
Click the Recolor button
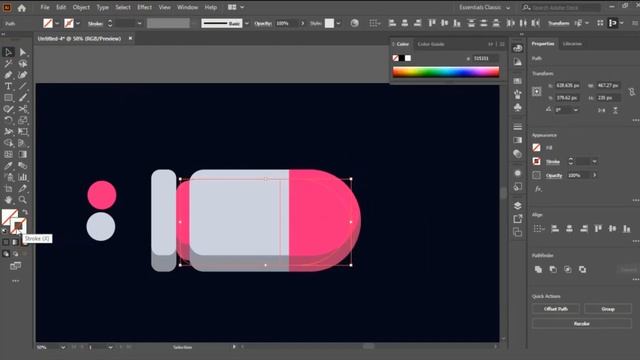(582, 324)
